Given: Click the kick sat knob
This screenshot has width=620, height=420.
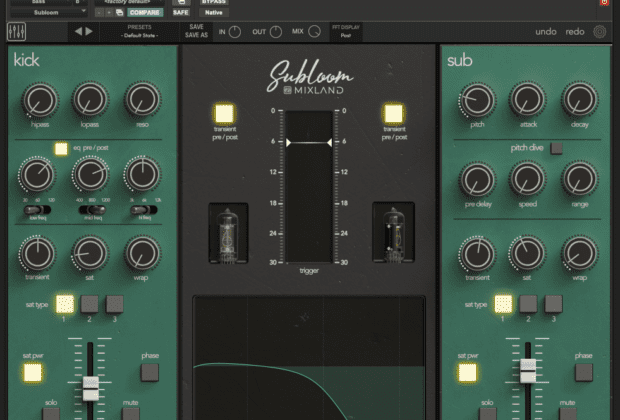Looking at the screenshot, I should [x=90, y=254].
